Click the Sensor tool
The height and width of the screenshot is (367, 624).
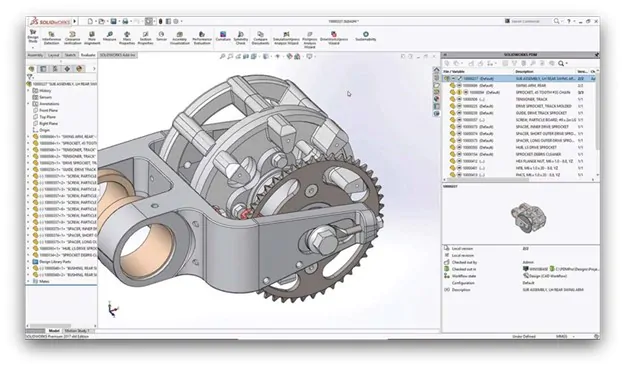point(161,36)
